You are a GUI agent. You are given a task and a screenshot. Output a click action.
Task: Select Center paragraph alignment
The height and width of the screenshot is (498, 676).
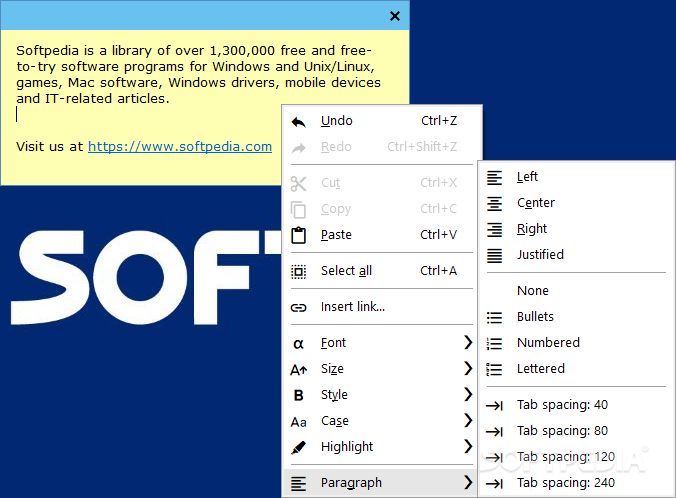[576, 203]
